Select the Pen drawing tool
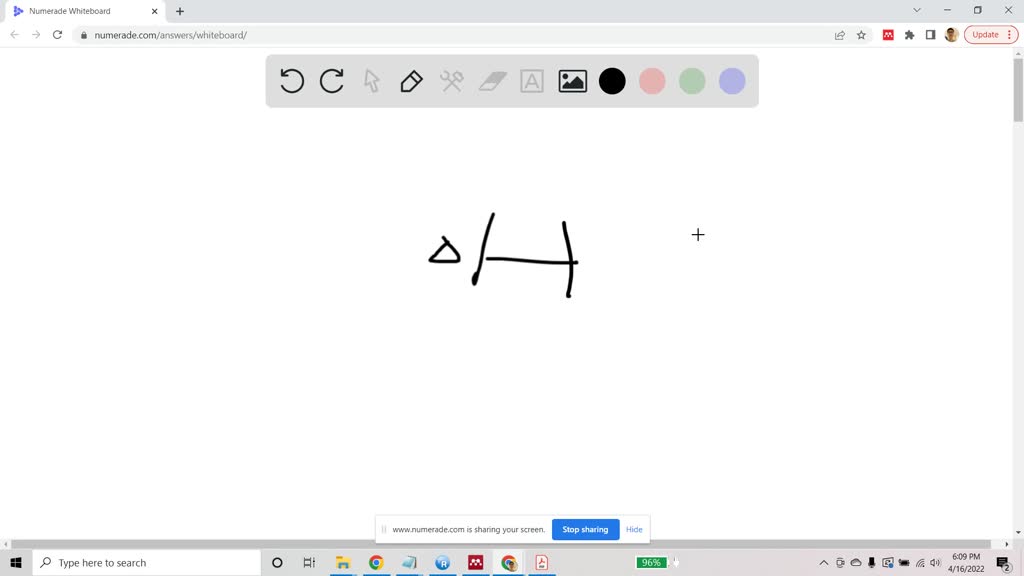This screenshot has width=1024, height=576. (x=411, y=81)
